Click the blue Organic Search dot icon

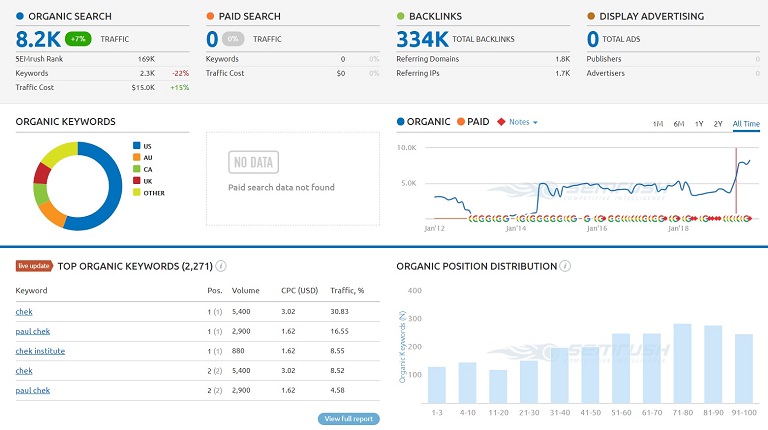20,16
